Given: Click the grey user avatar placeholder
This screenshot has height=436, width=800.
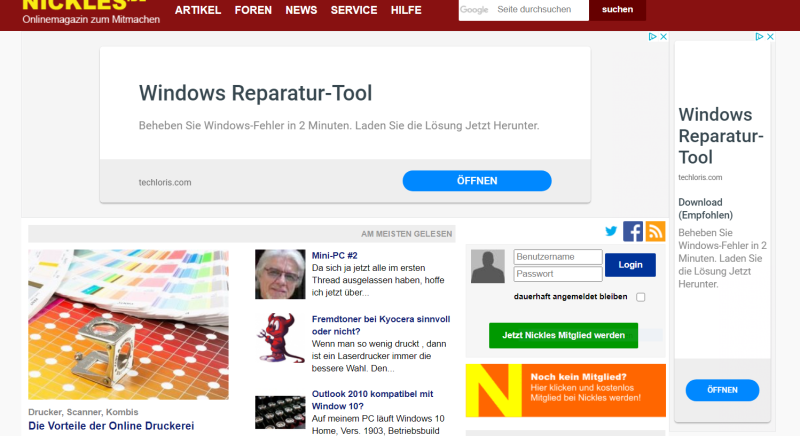Looking at the screenshot, I should tap(488, 266).
